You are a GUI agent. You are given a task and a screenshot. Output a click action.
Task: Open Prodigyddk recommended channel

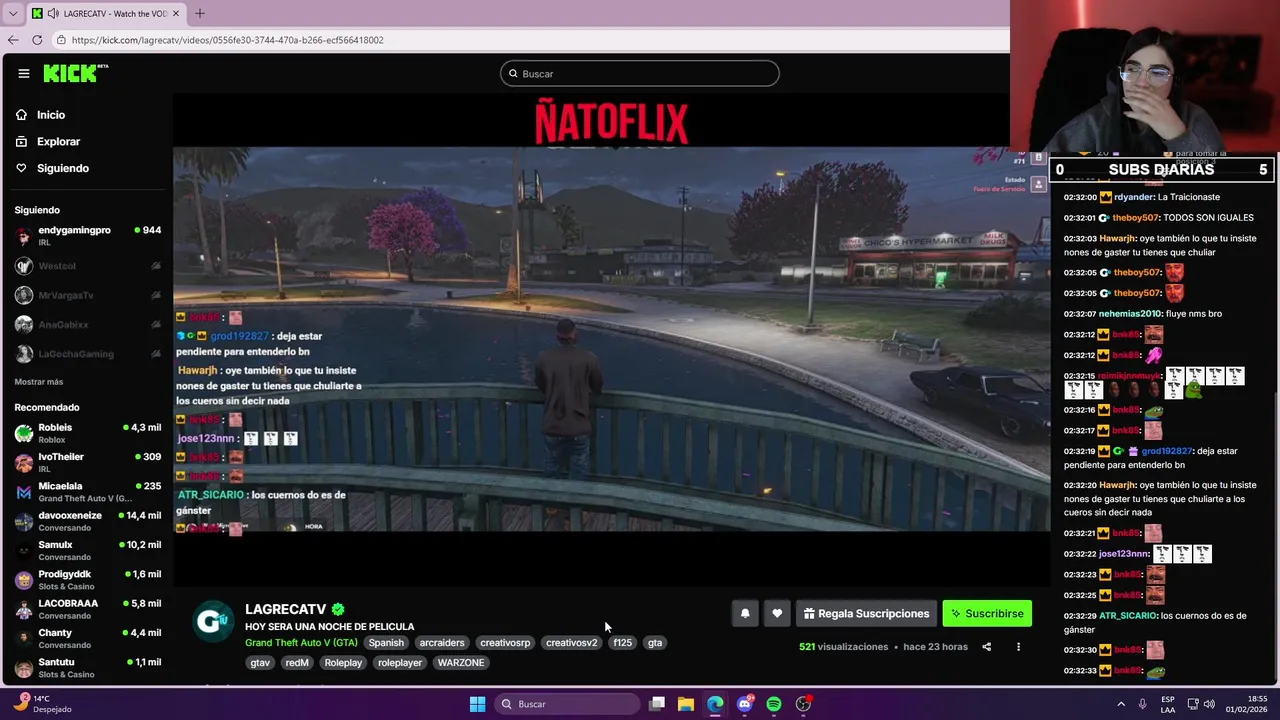(88, 580)
